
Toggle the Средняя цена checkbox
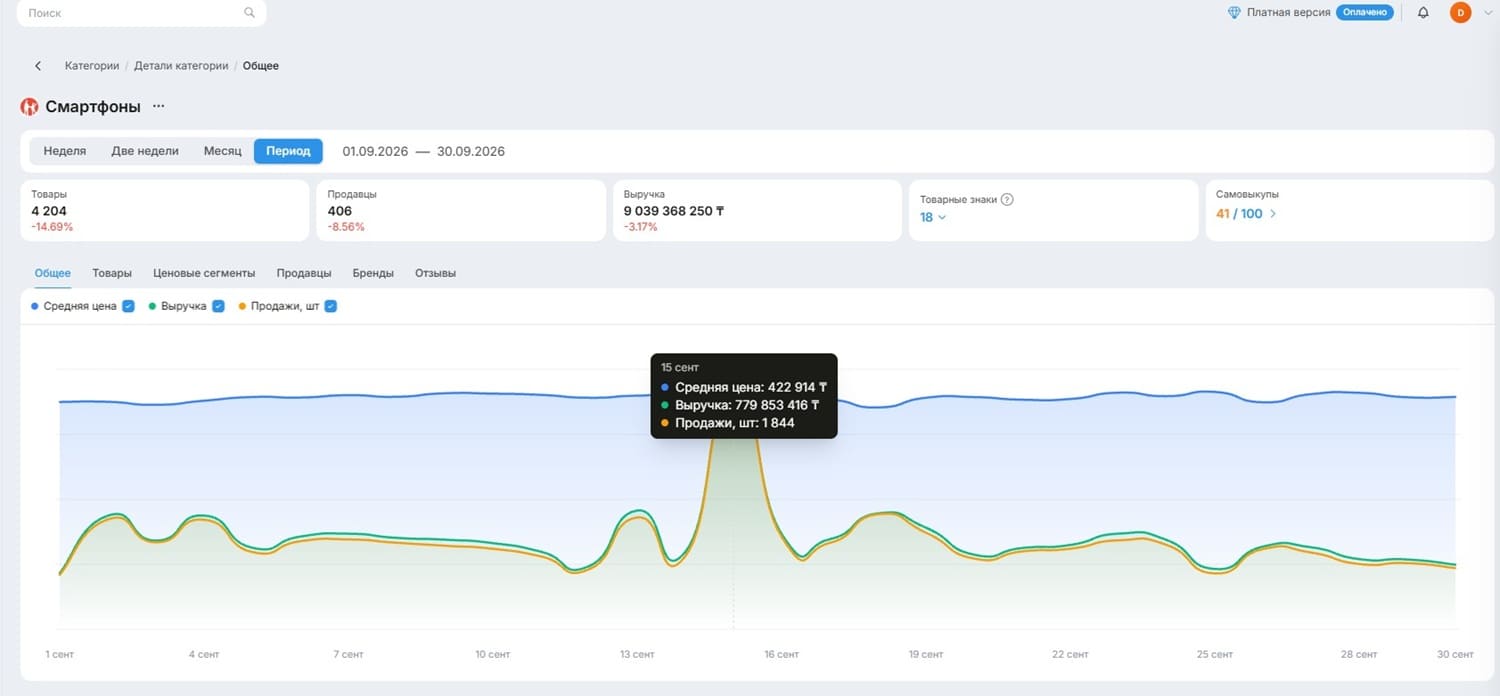(128, 306)
